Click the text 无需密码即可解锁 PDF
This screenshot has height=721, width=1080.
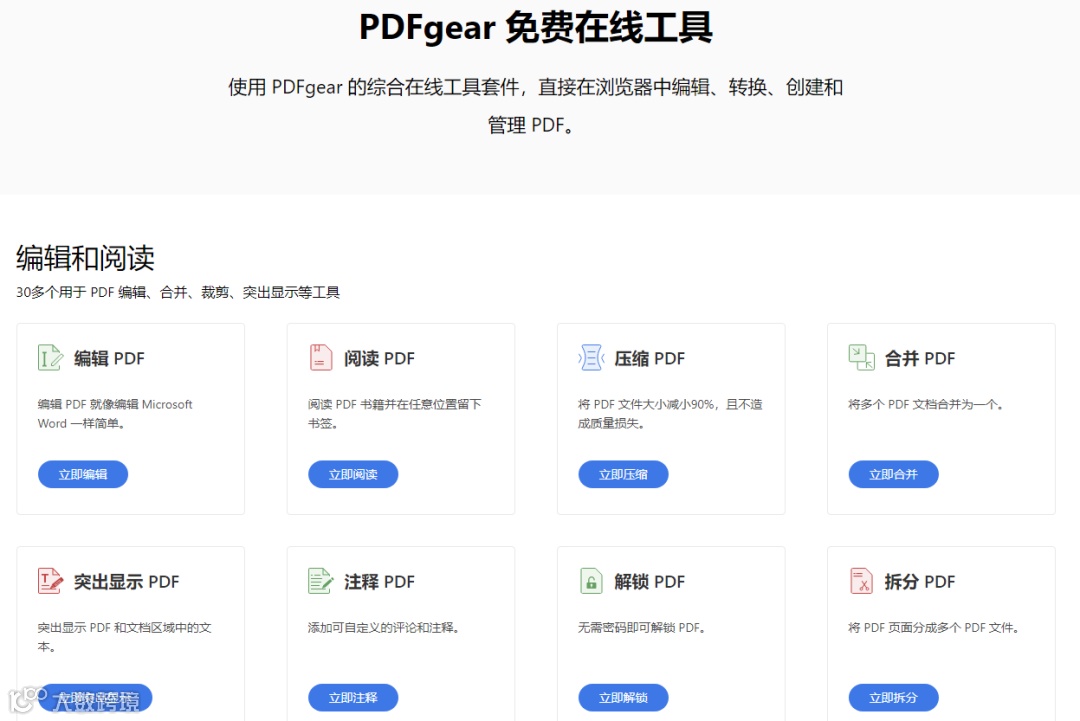coord(641,627)
